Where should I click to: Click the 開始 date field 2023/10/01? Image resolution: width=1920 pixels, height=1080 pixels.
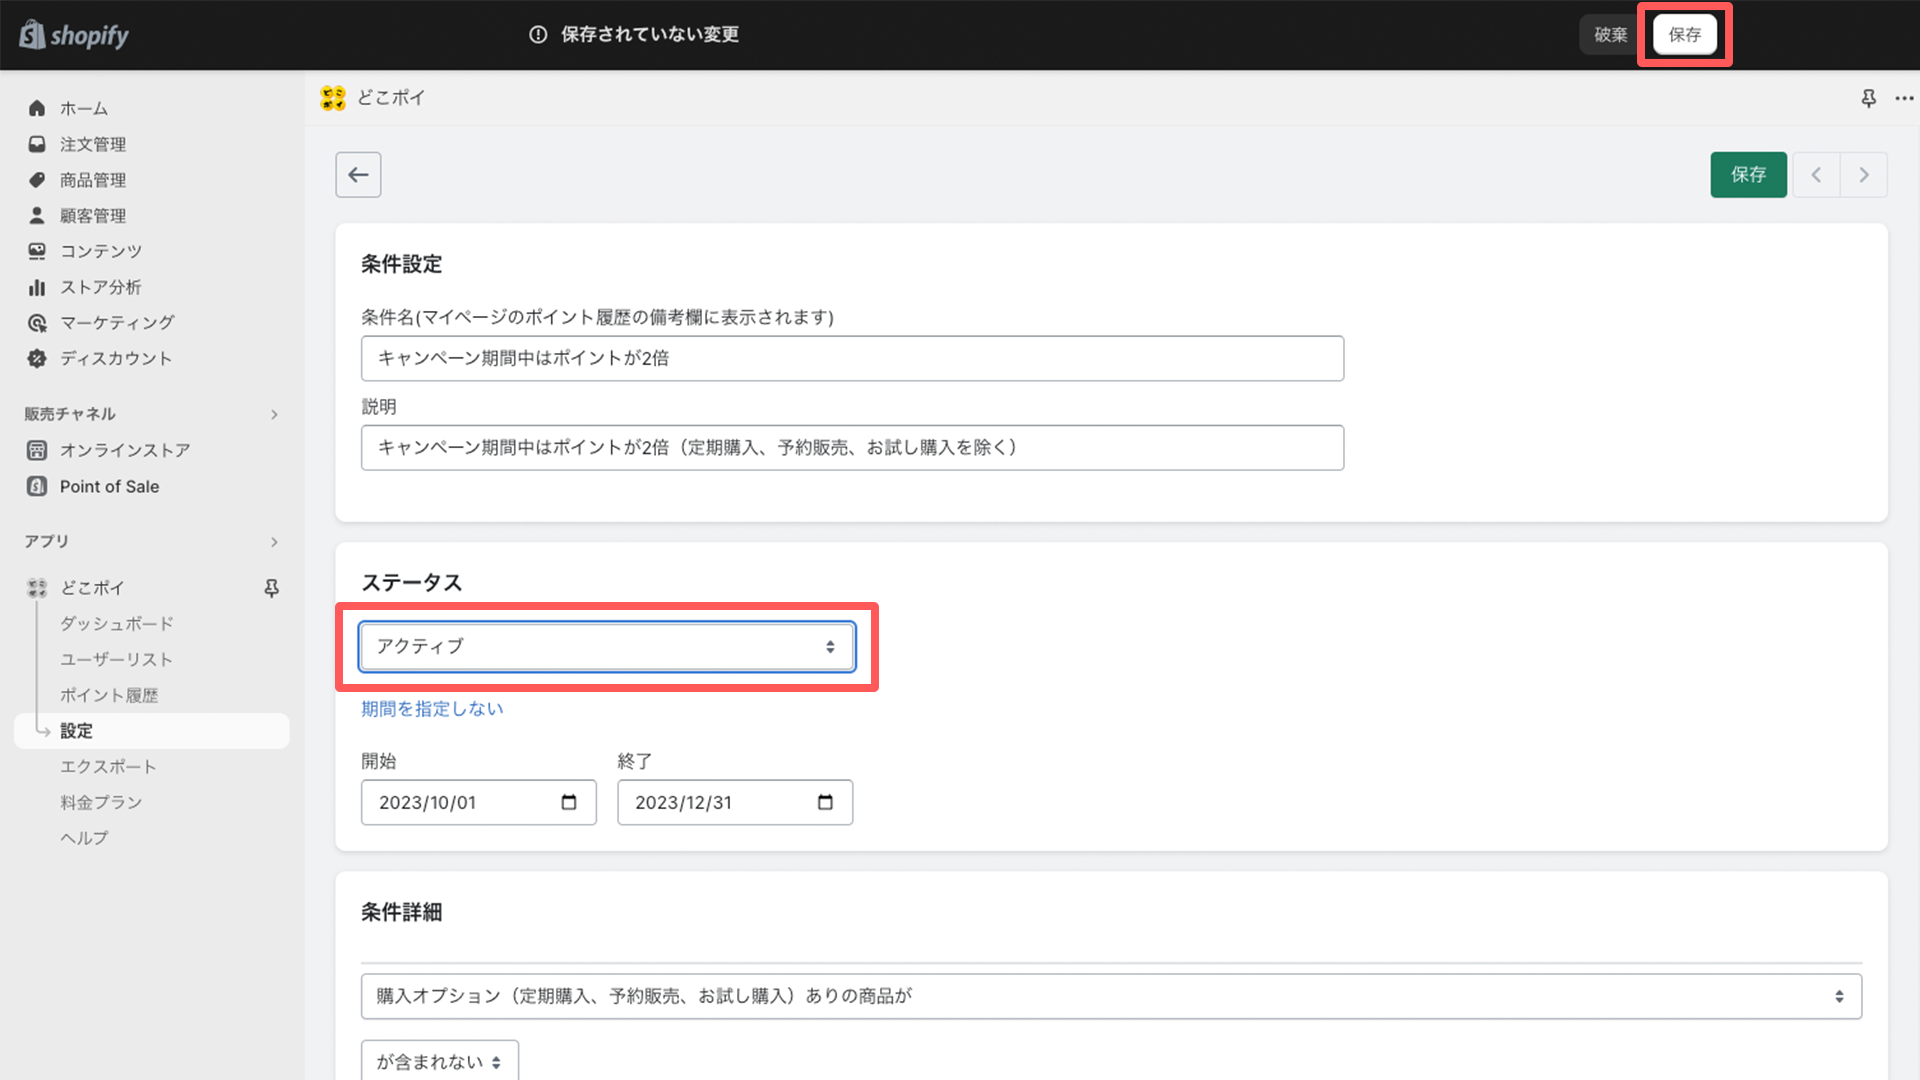[478, 802]
